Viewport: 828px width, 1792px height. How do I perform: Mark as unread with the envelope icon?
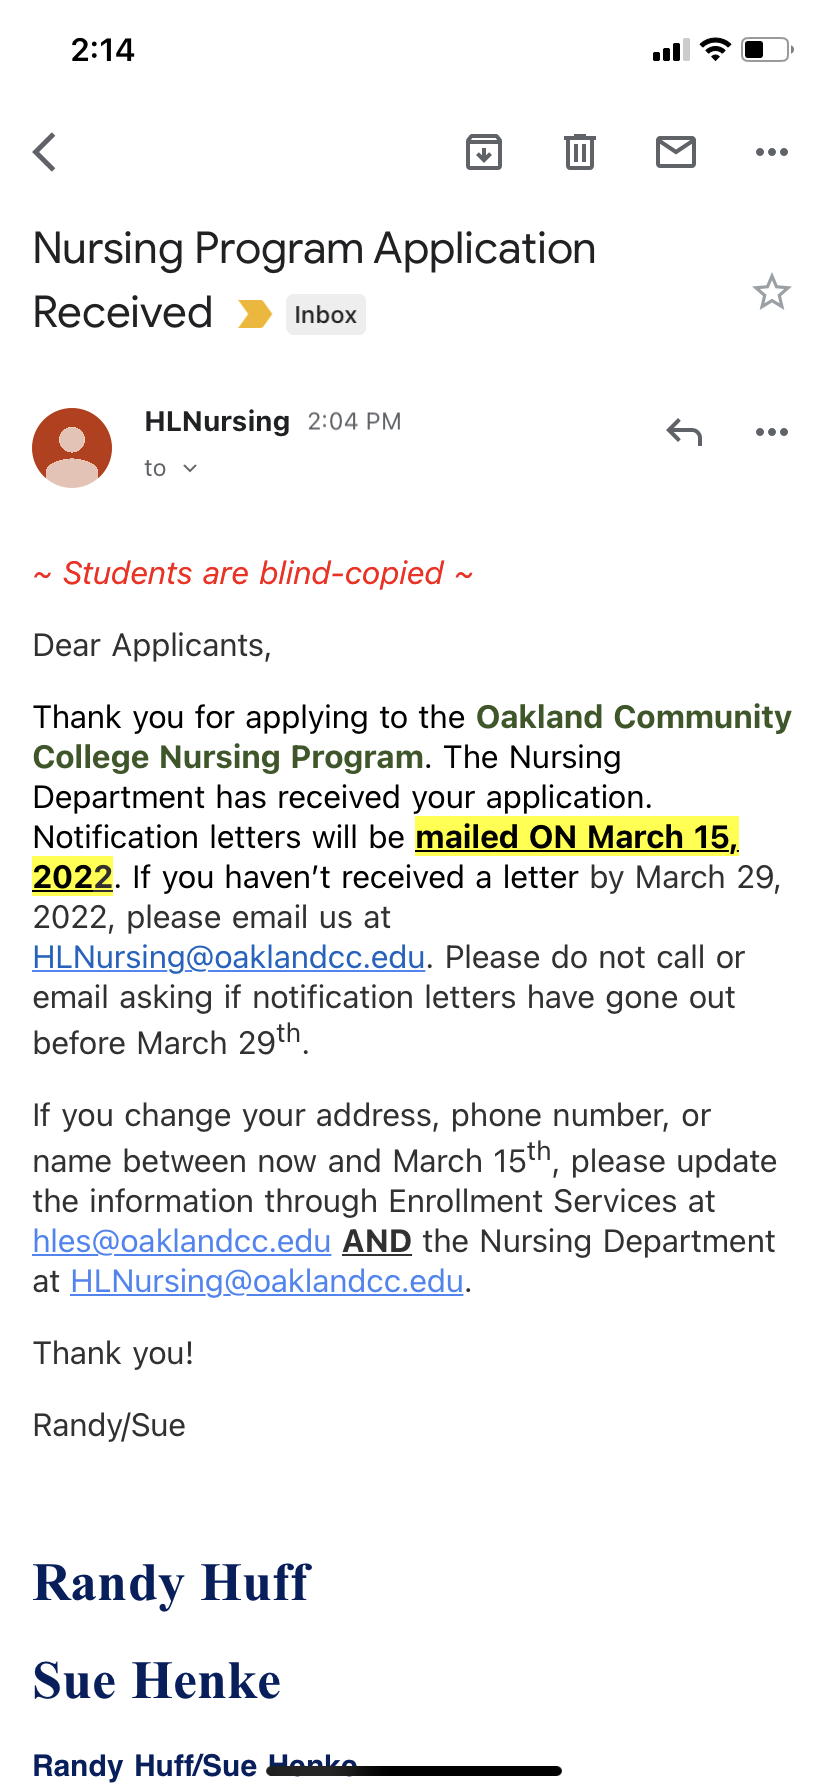[x=676, y=152]
